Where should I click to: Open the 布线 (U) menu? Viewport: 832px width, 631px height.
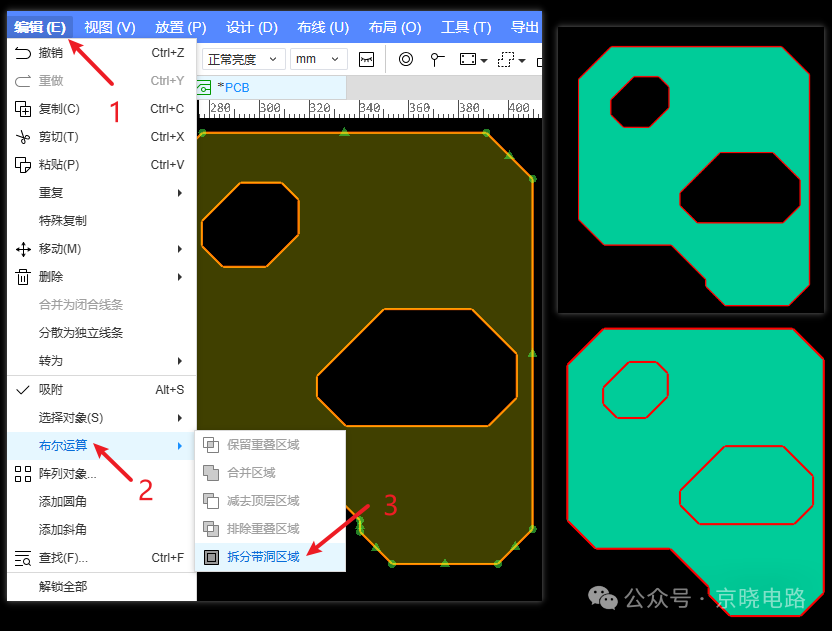323,27
